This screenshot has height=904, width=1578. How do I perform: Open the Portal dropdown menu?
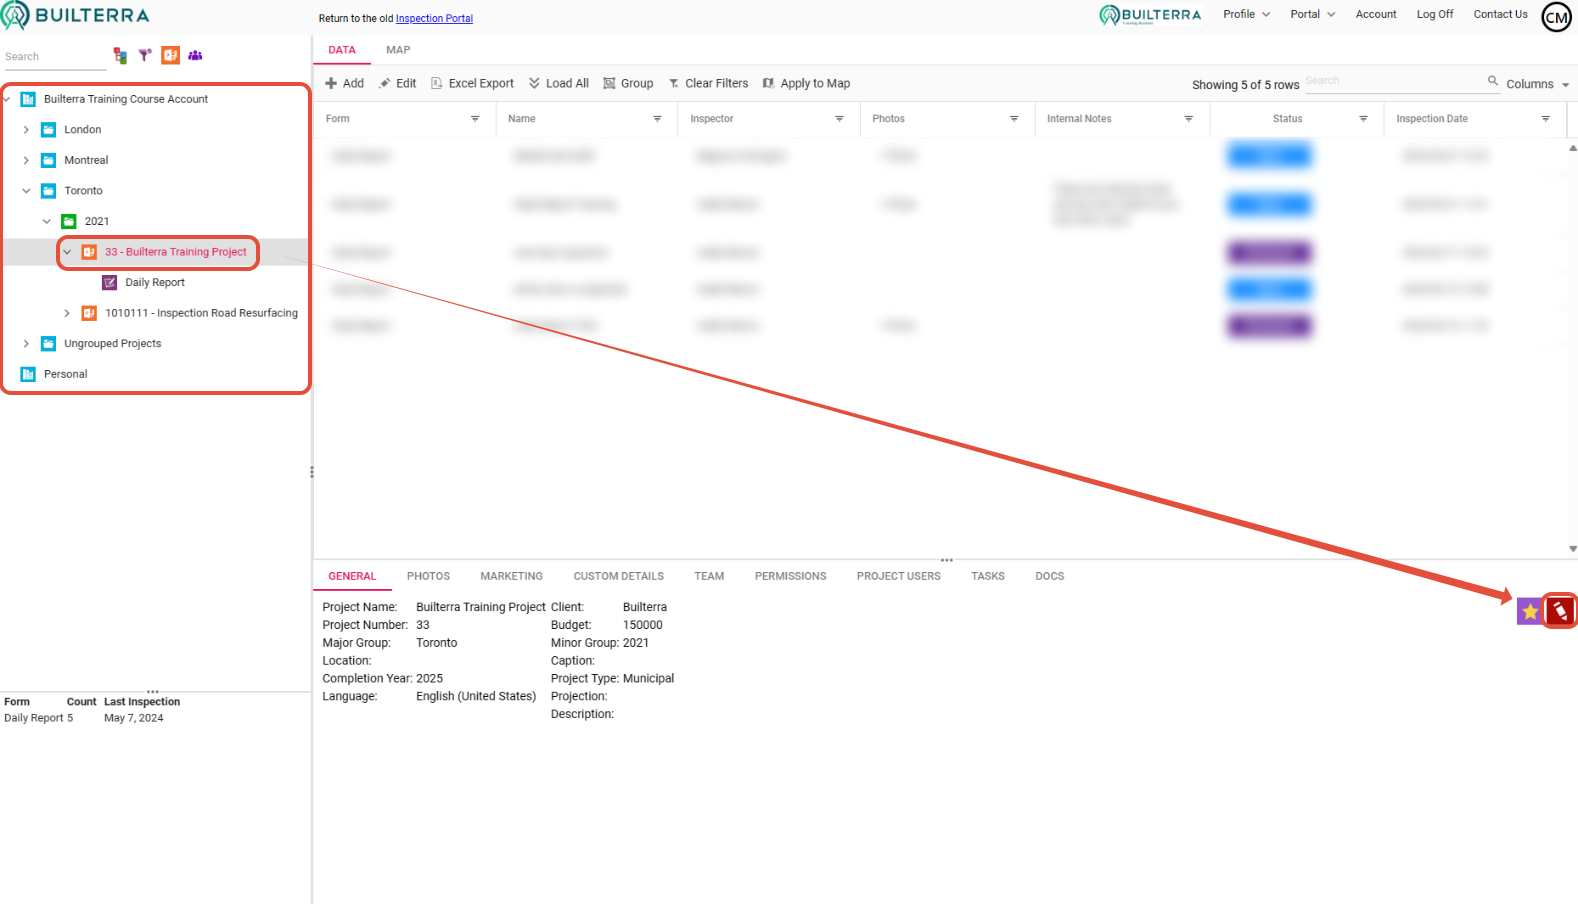[1312, 14]
